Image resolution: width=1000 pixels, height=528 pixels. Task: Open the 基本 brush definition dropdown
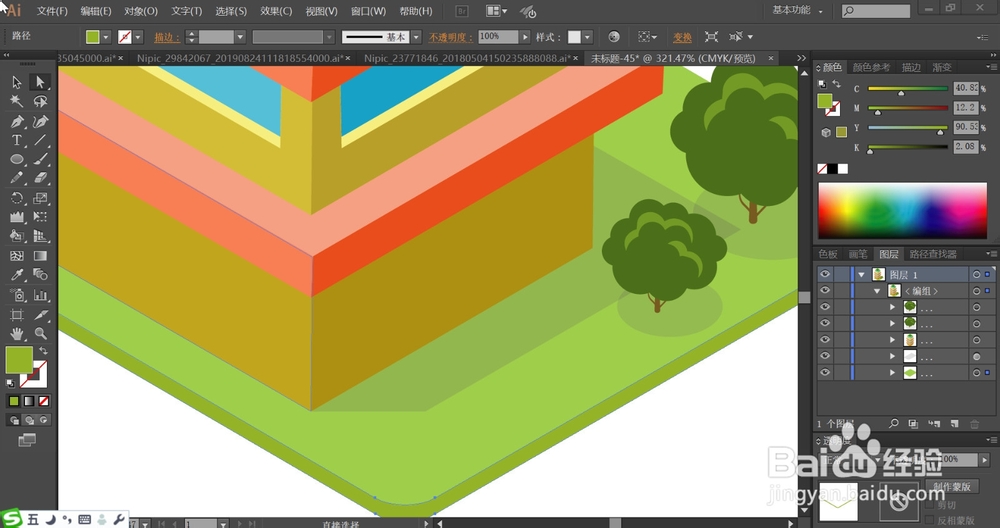(416, 37)
